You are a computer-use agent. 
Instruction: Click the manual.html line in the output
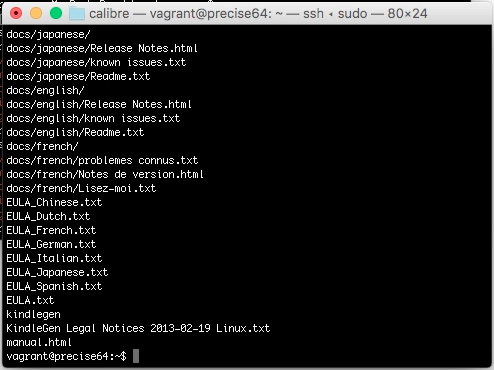click(39, 342)
